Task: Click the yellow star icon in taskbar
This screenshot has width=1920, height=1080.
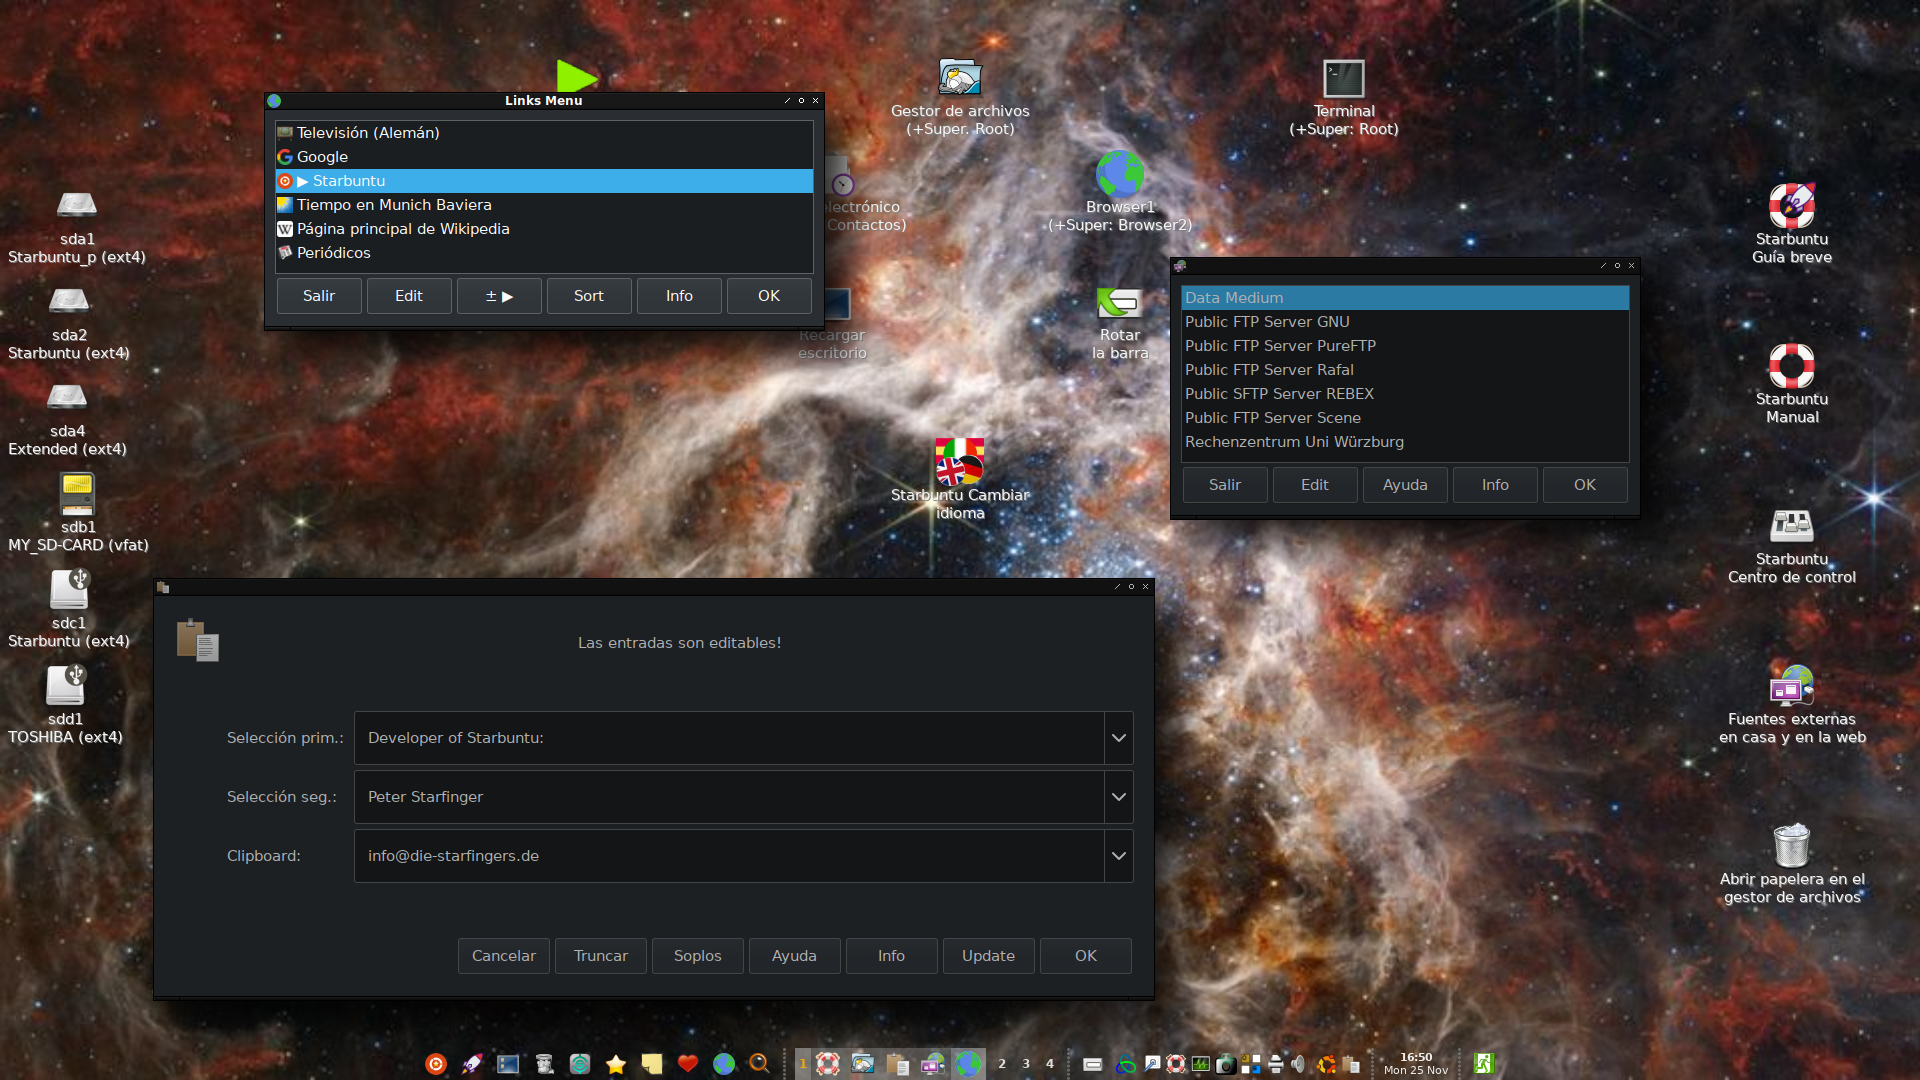Action: (616, 1064)
